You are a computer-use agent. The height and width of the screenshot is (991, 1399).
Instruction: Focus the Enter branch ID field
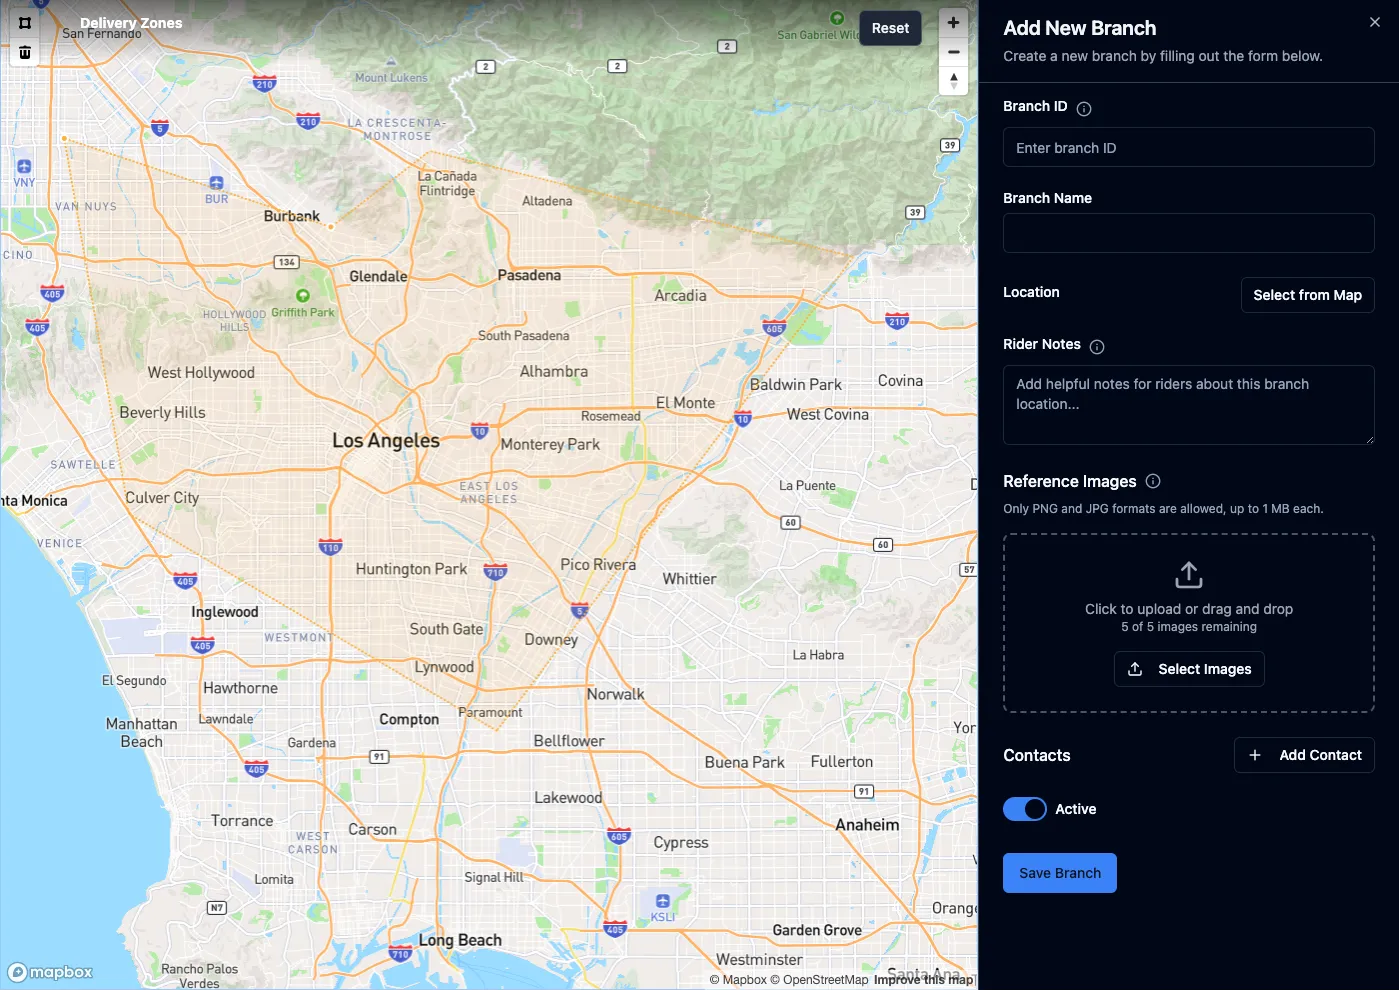[x=1188, y=148]
